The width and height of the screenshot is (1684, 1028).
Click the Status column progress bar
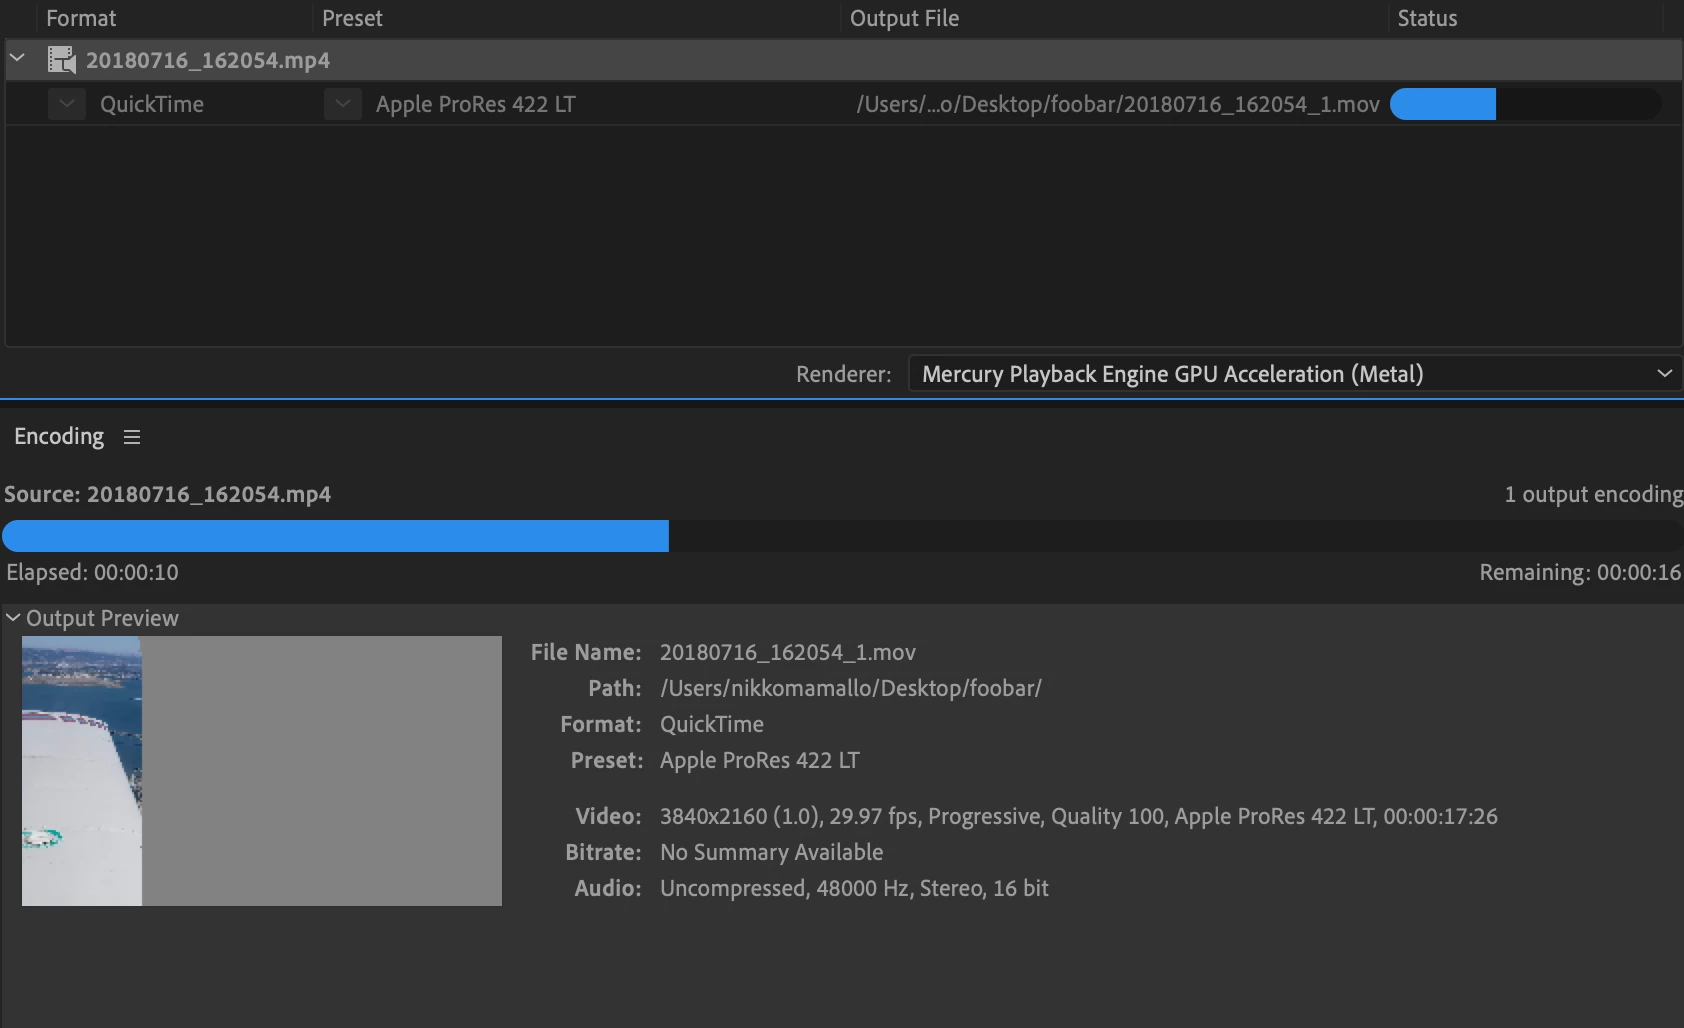(x=1525, y=104)
